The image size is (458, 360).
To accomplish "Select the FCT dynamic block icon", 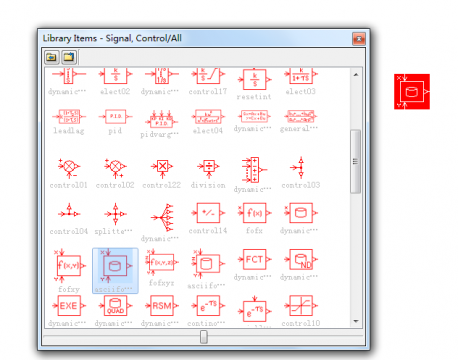I will (x=254, y=259).
